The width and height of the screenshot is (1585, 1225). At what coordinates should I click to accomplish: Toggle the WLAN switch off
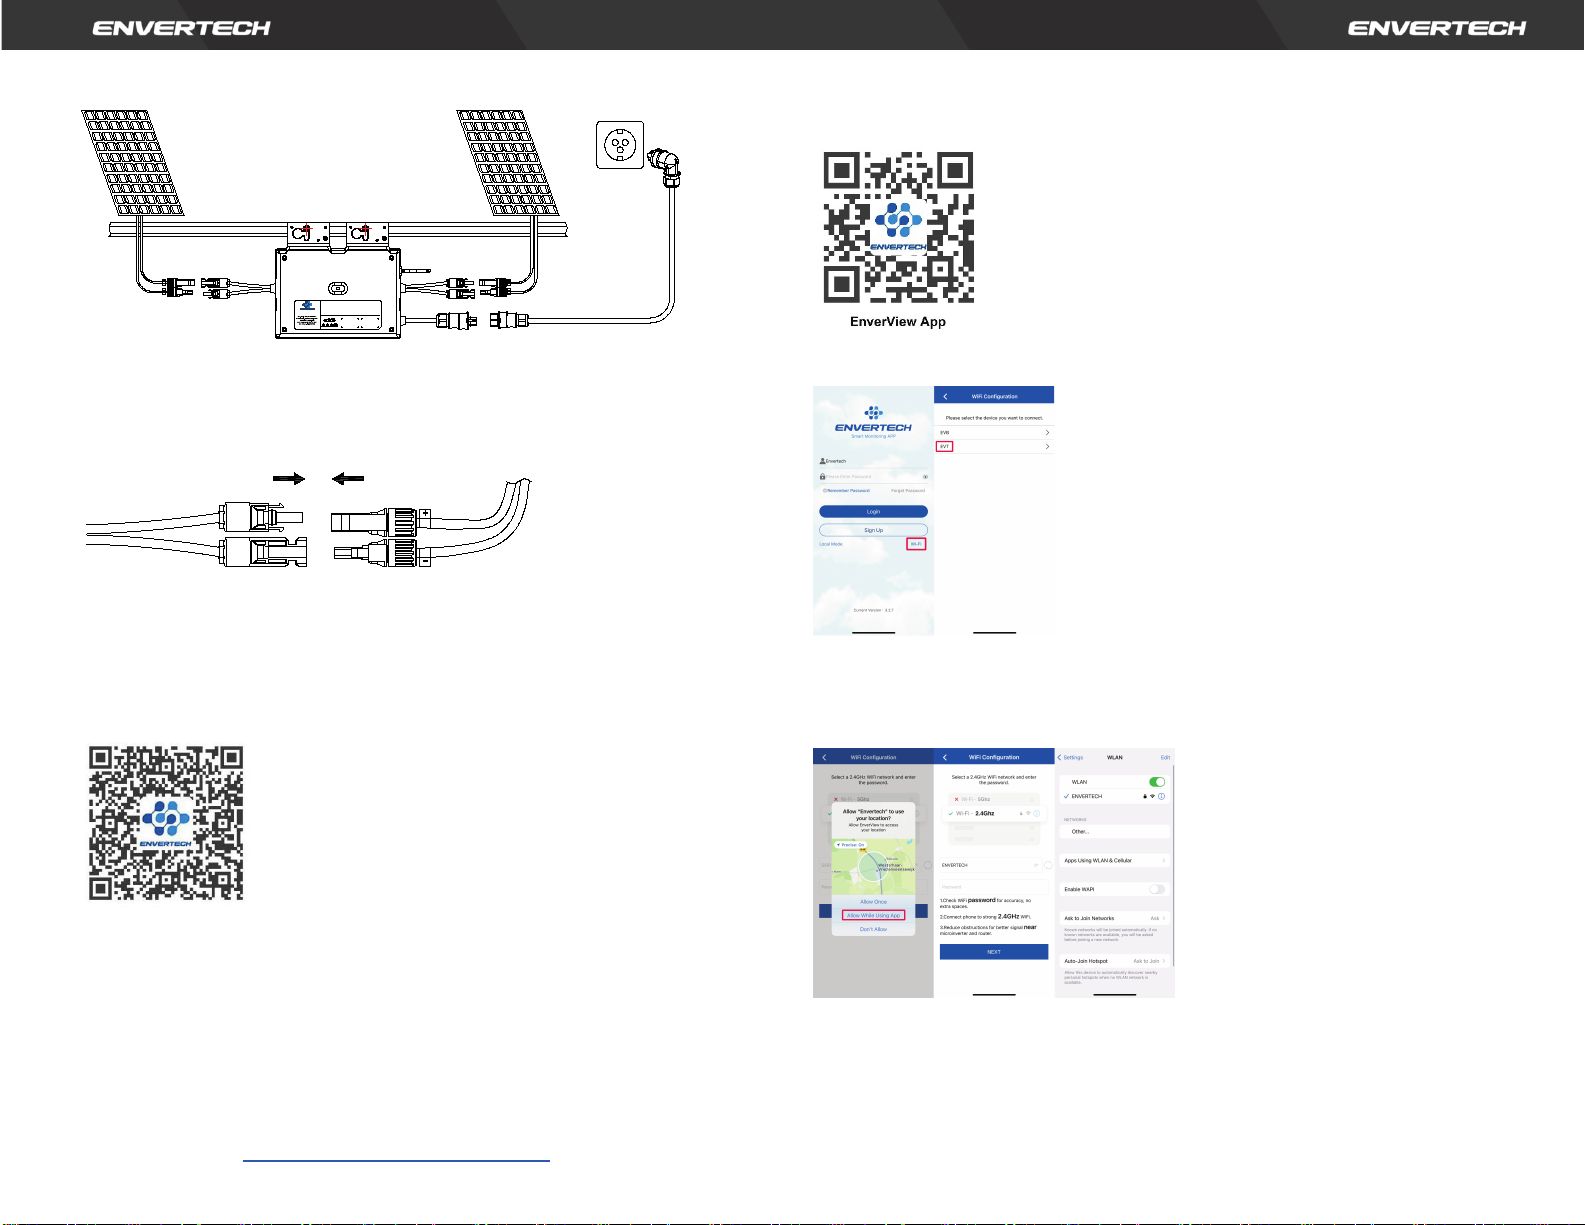[1157, 782]
